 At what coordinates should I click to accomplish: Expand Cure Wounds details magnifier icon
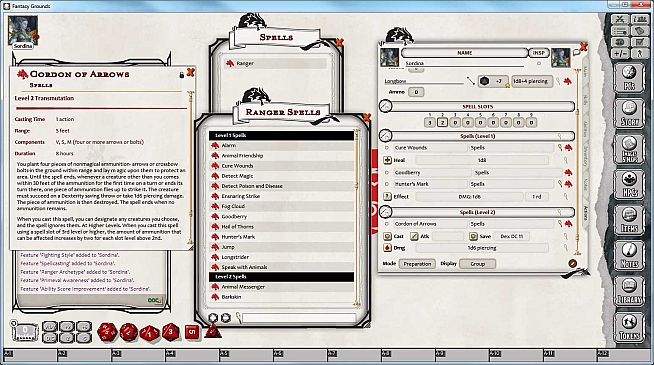point(560,148)
